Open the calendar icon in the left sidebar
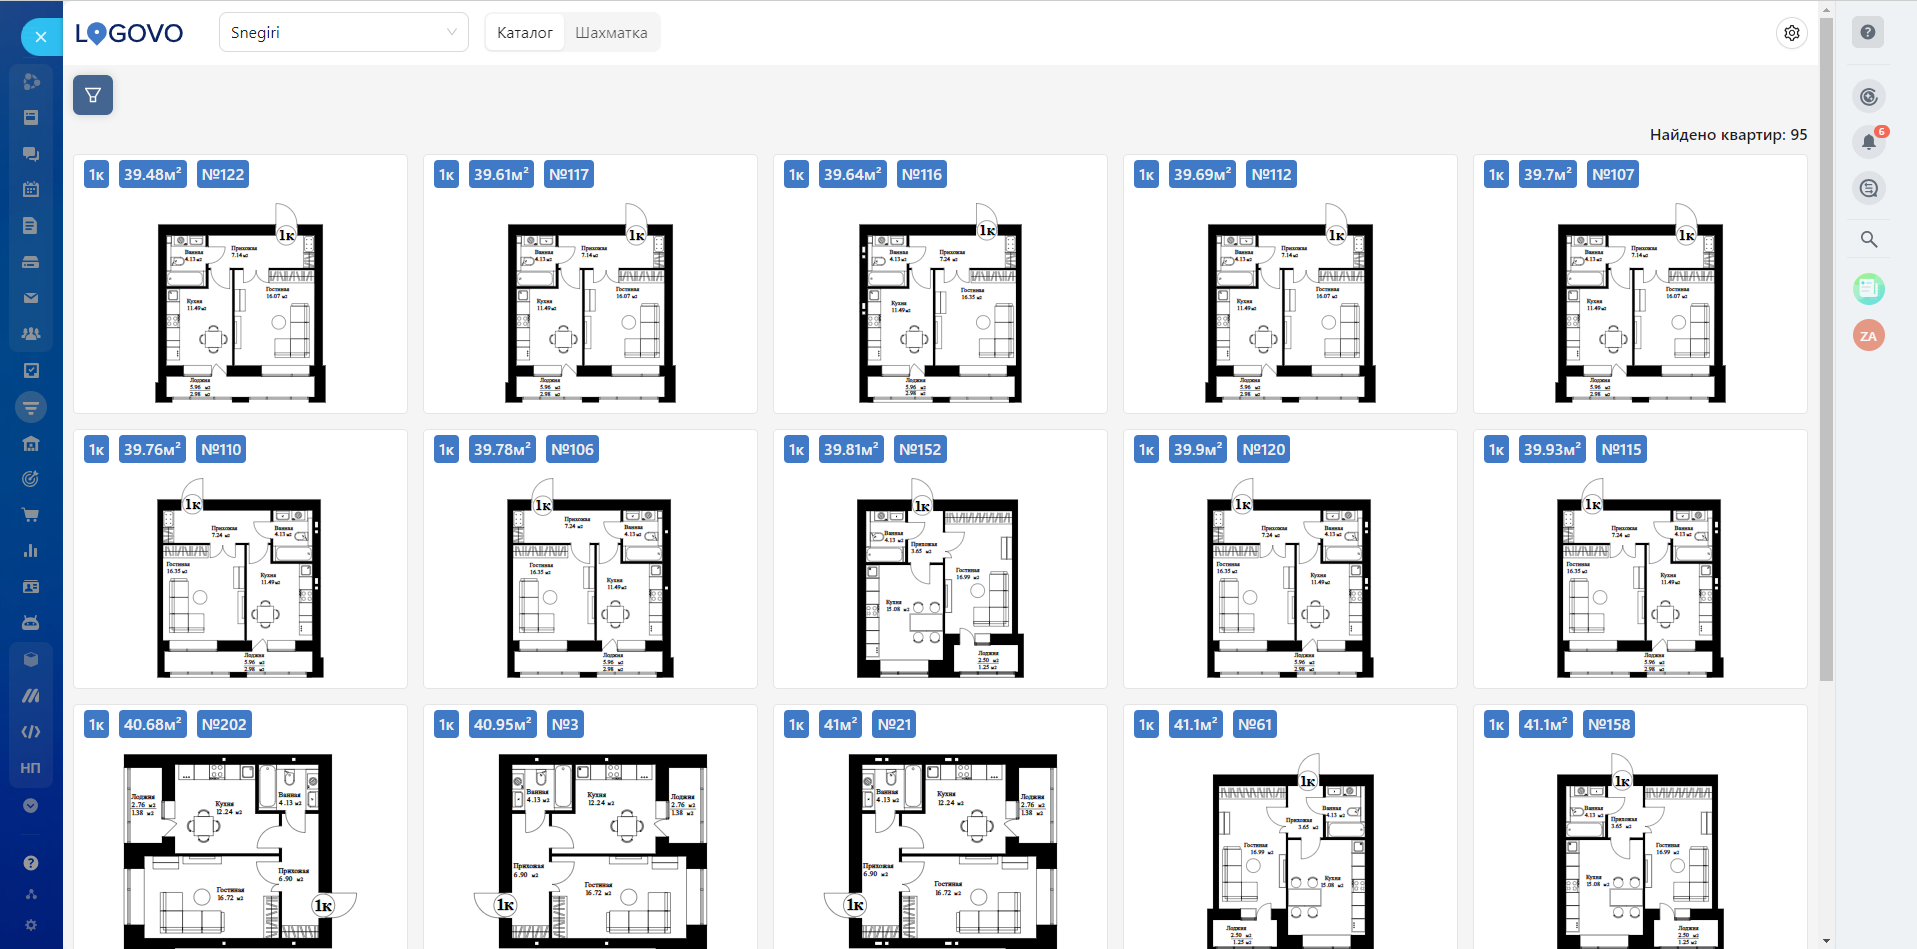 click(31, 189)
